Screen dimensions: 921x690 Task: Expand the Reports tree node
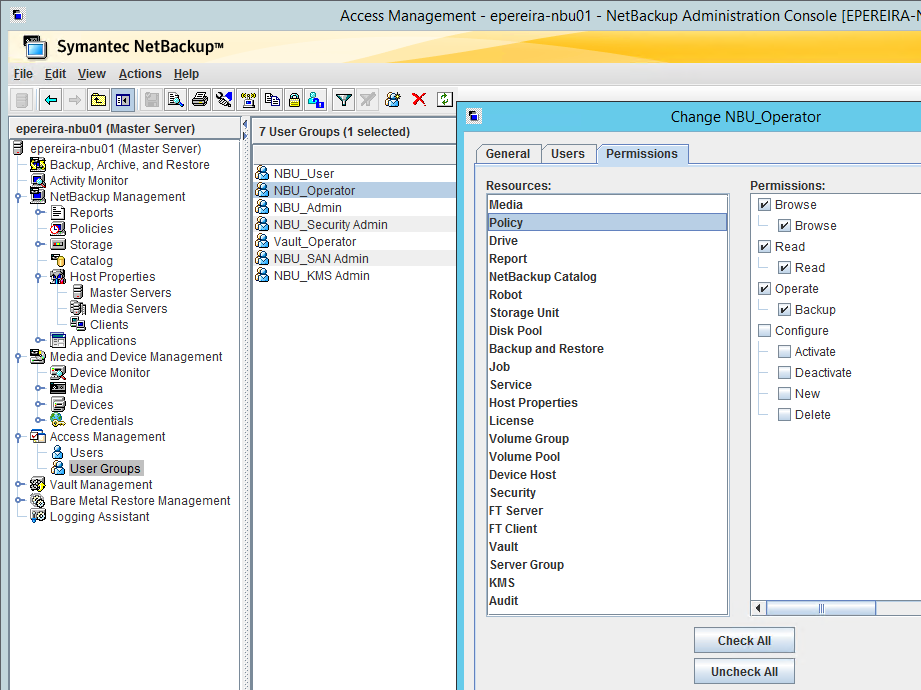[39, 213]
